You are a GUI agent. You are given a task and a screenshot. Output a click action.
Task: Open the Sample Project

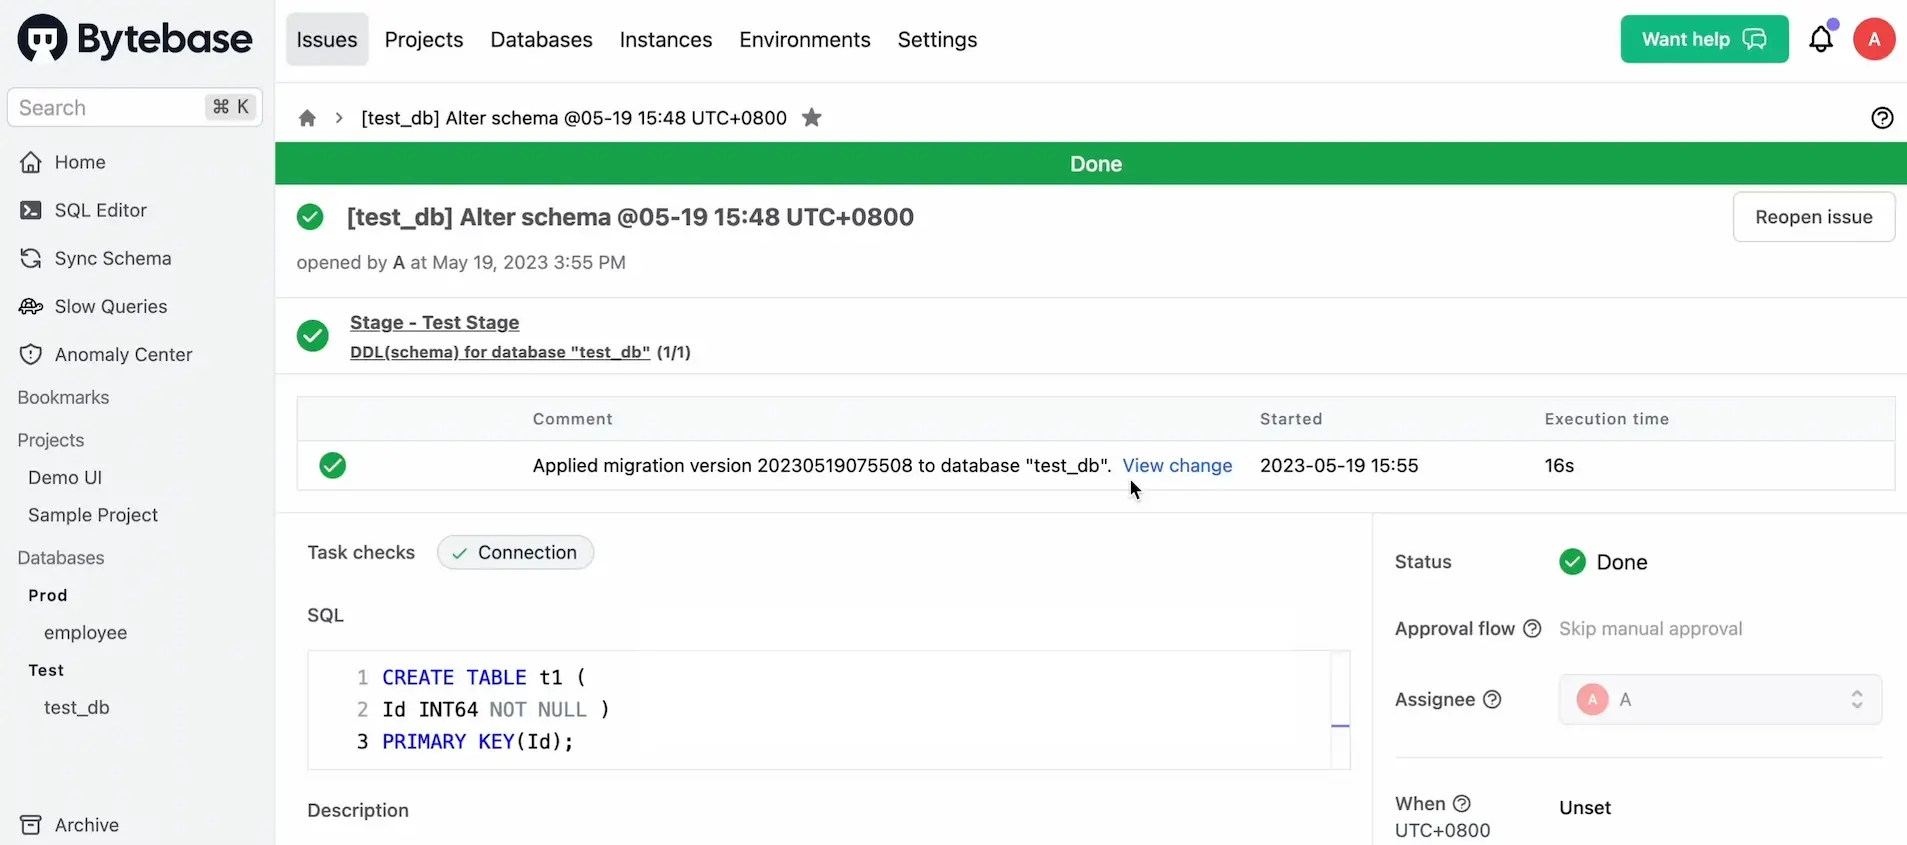(x=93, y=515)
